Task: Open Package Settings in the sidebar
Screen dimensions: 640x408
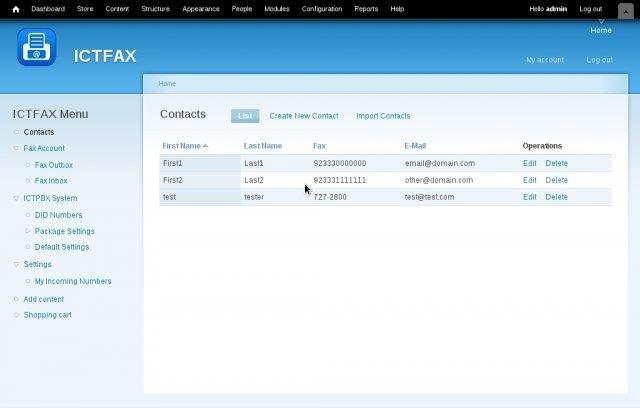Action: [x=64, y=231]
